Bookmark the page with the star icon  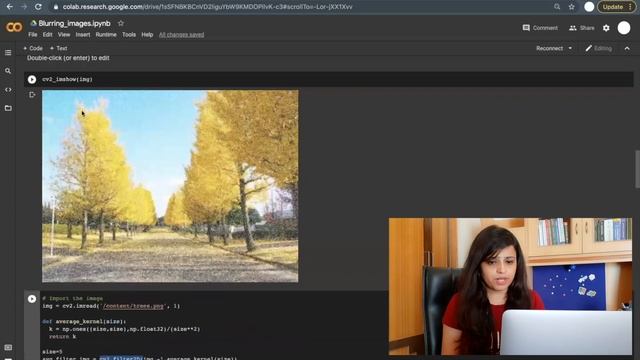click(571, 7)
